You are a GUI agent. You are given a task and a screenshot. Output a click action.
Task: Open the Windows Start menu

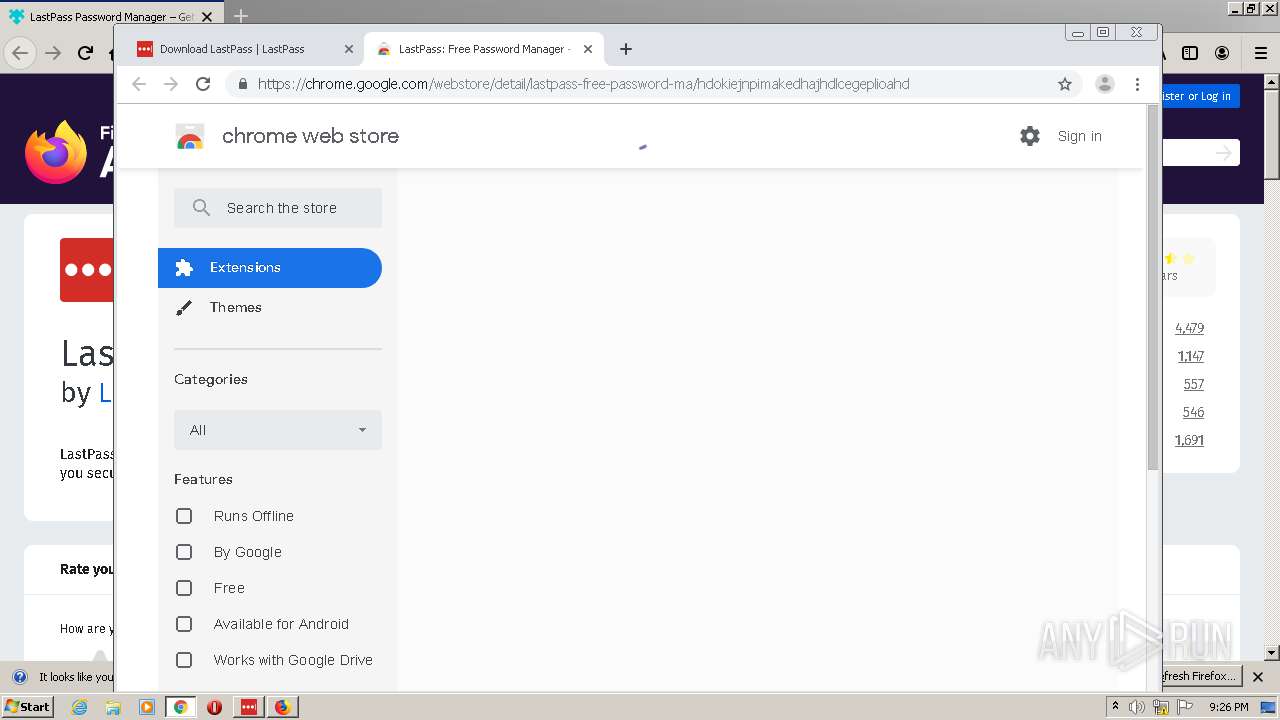click(28, 707)
